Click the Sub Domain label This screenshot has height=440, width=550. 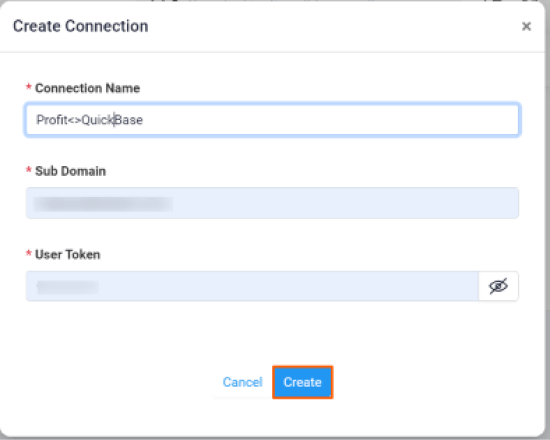click(x=70, y=171)
